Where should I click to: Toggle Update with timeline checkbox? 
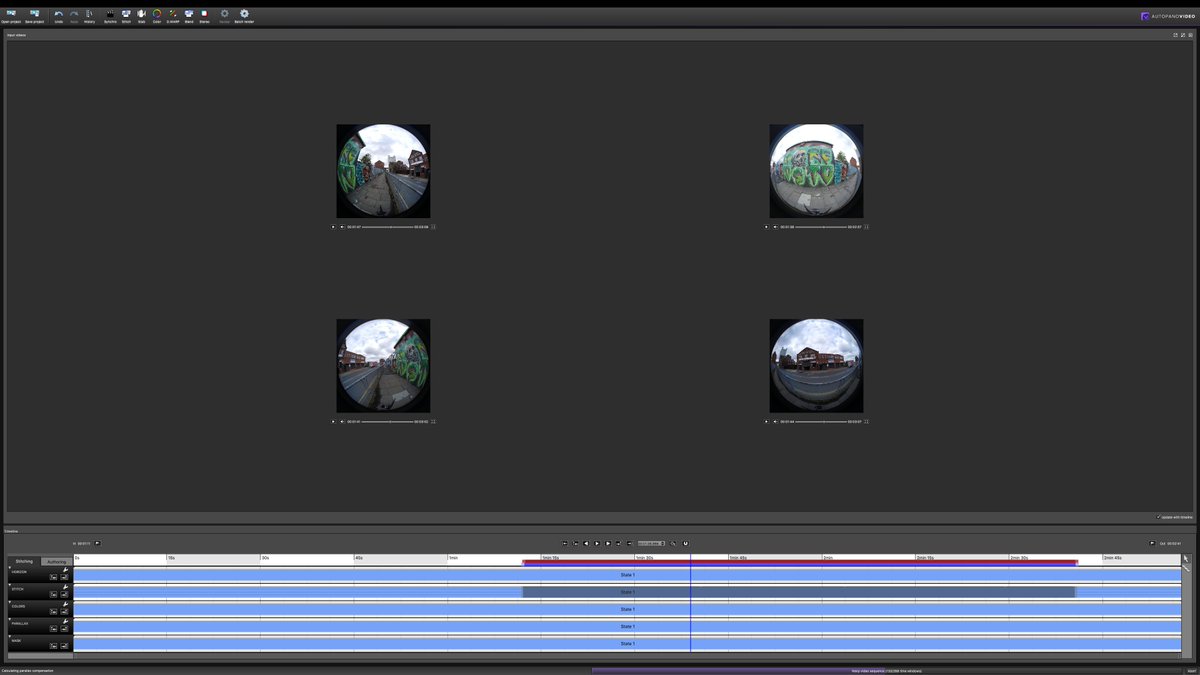(x=1158, y=517)
